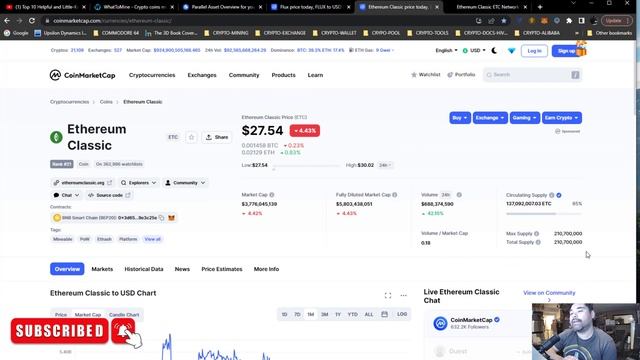The image size is (640, 360).
Task: Open CRYPTO-MINING bookmarks folder
Action: click(226, 33)
